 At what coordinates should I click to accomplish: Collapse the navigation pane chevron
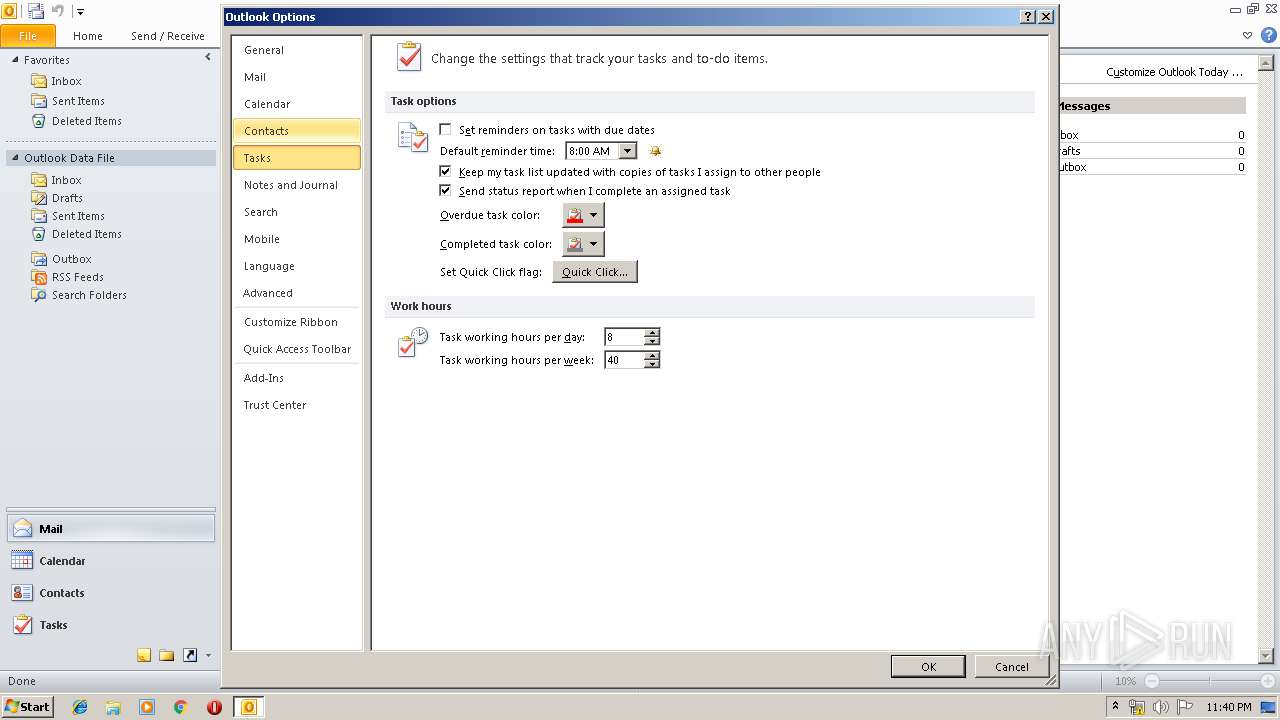point(208,58)
